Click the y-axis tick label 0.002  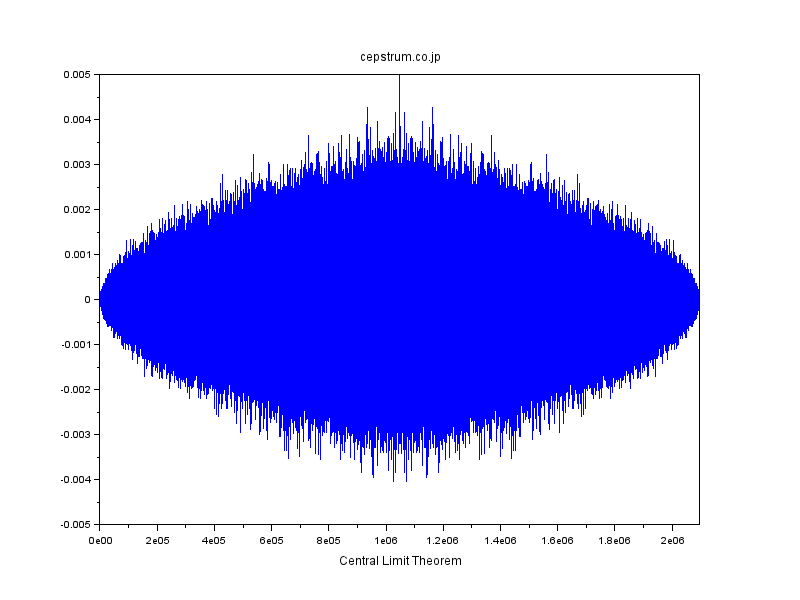tap(77, 209)
